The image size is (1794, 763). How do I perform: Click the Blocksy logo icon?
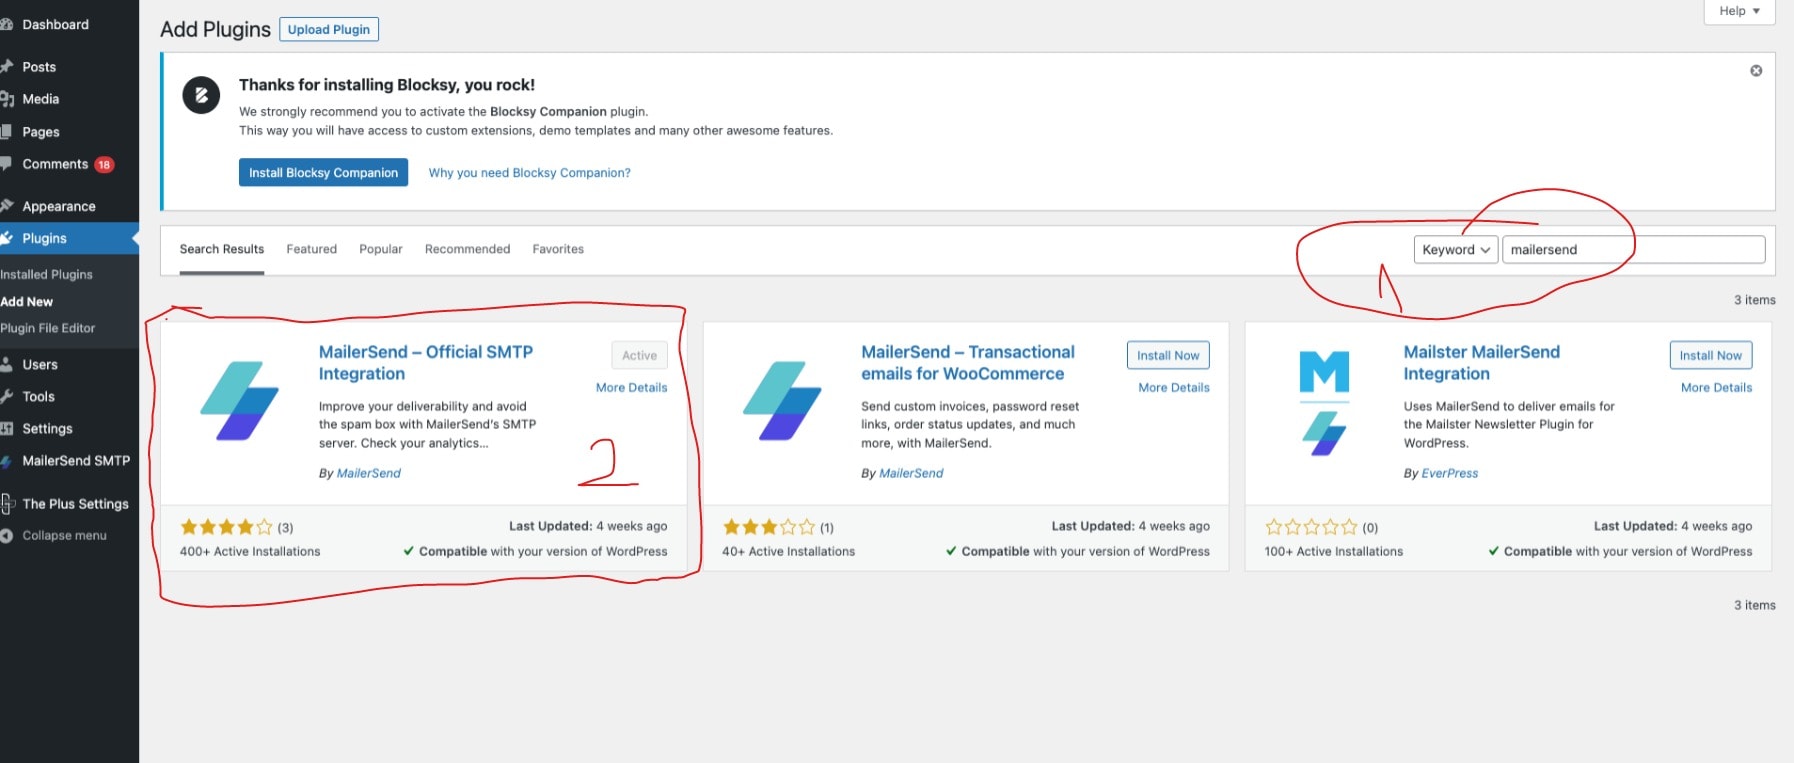point(201,95)
